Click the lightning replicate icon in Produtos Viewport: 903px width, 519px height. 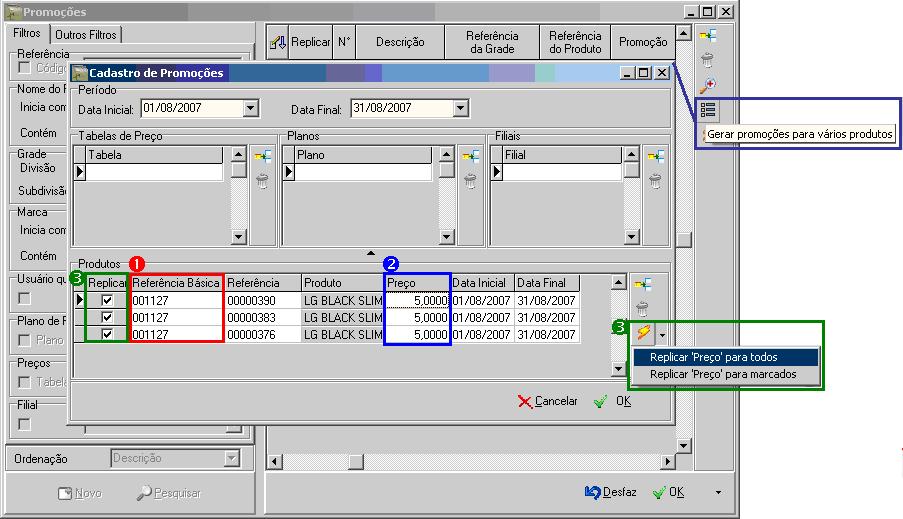coord(643,333)
